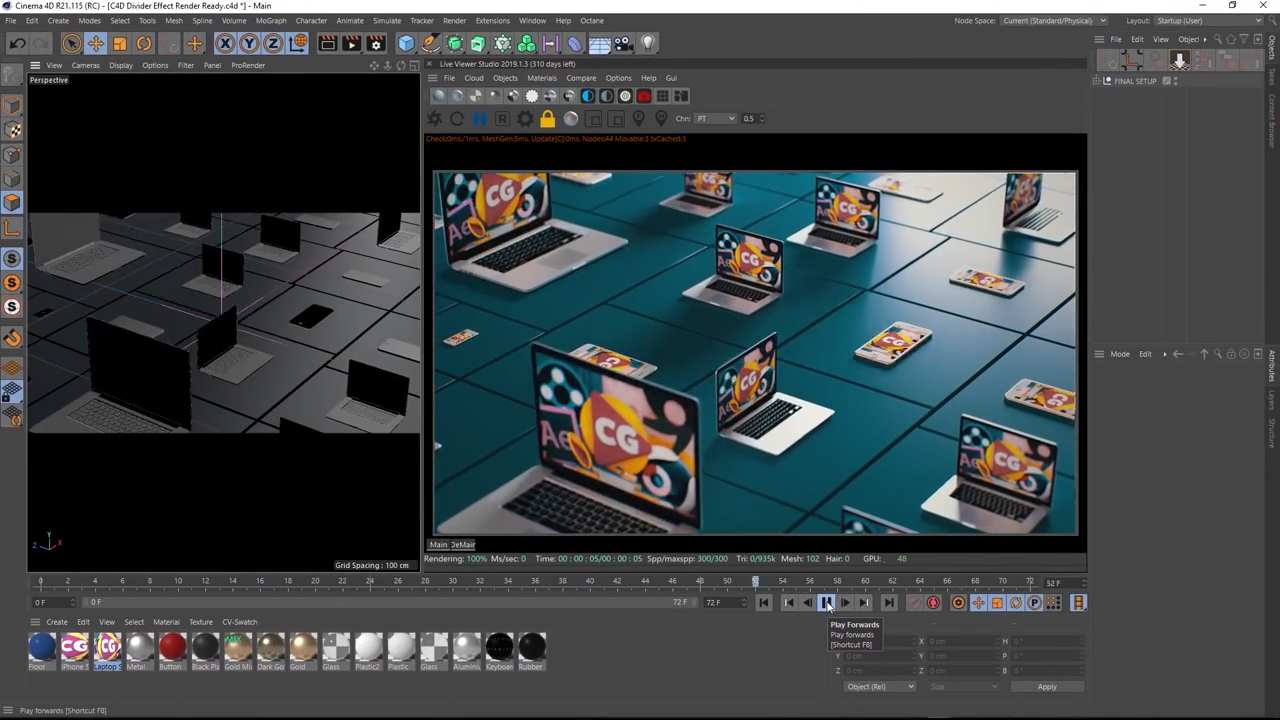The width and height of the screenshot is (1280, 720).
Task: Click the Main render tab label
Action: pyautogui.click(x=438, y=545)
